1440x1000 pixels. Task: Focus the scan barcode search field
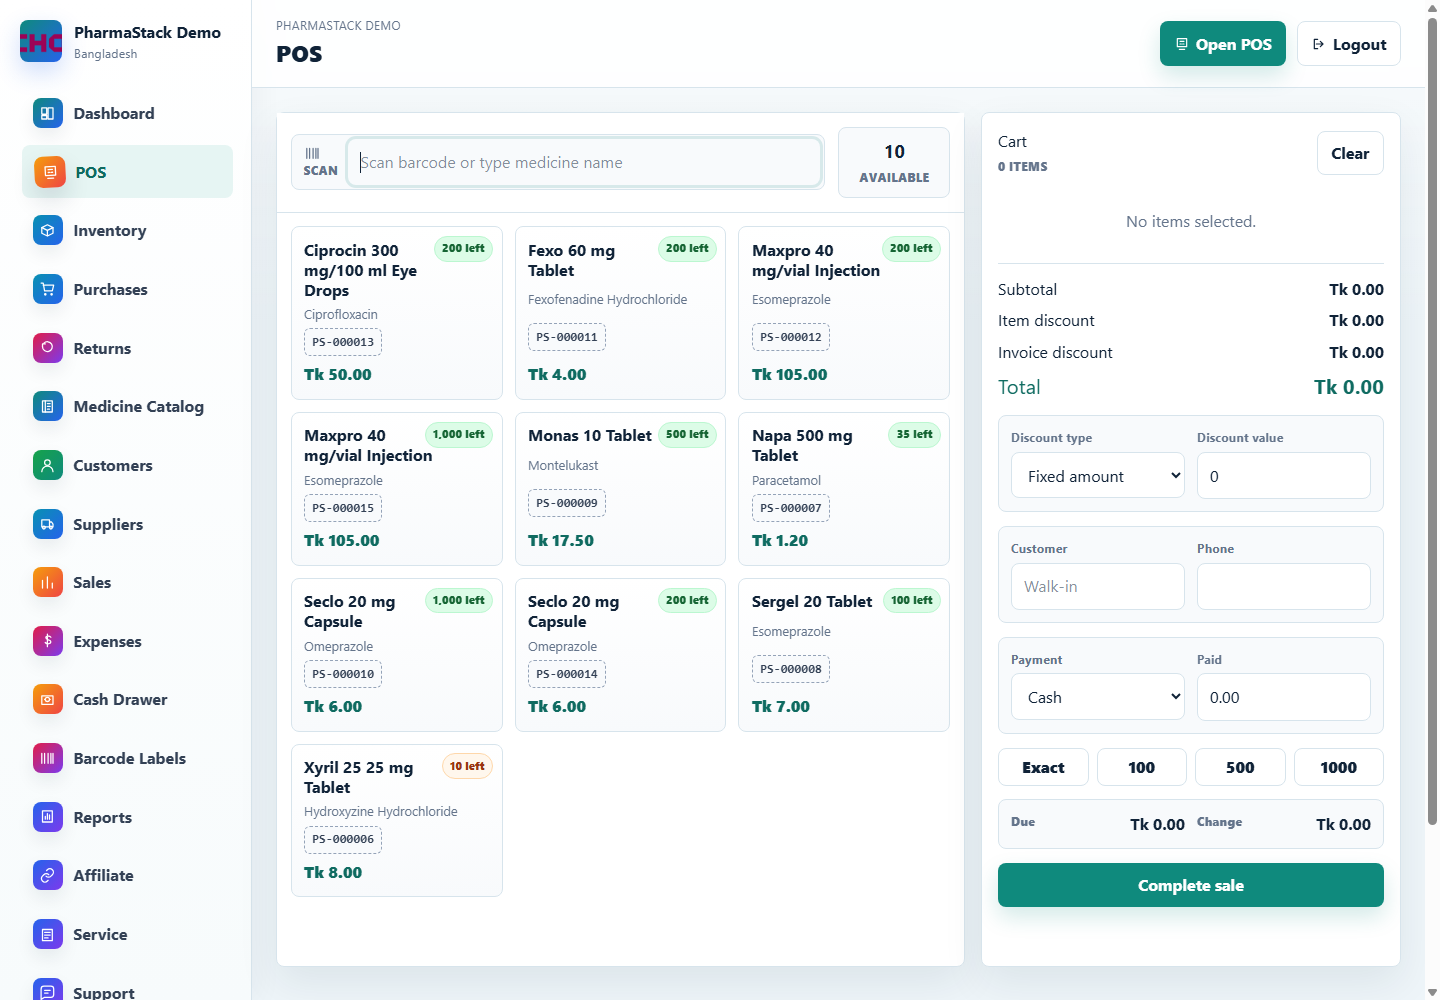tap(584, 162)
